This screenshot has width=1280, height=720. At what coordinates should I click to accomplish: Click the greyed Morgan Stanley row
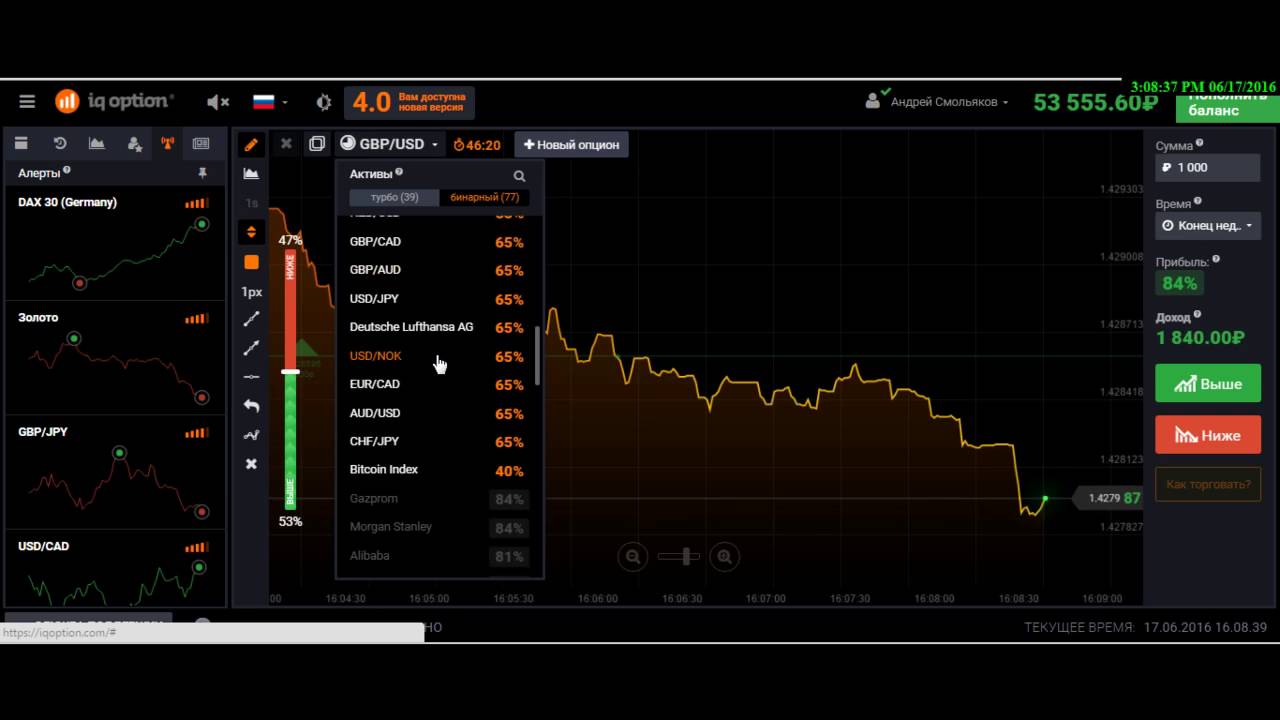click(x=437, y=527)
